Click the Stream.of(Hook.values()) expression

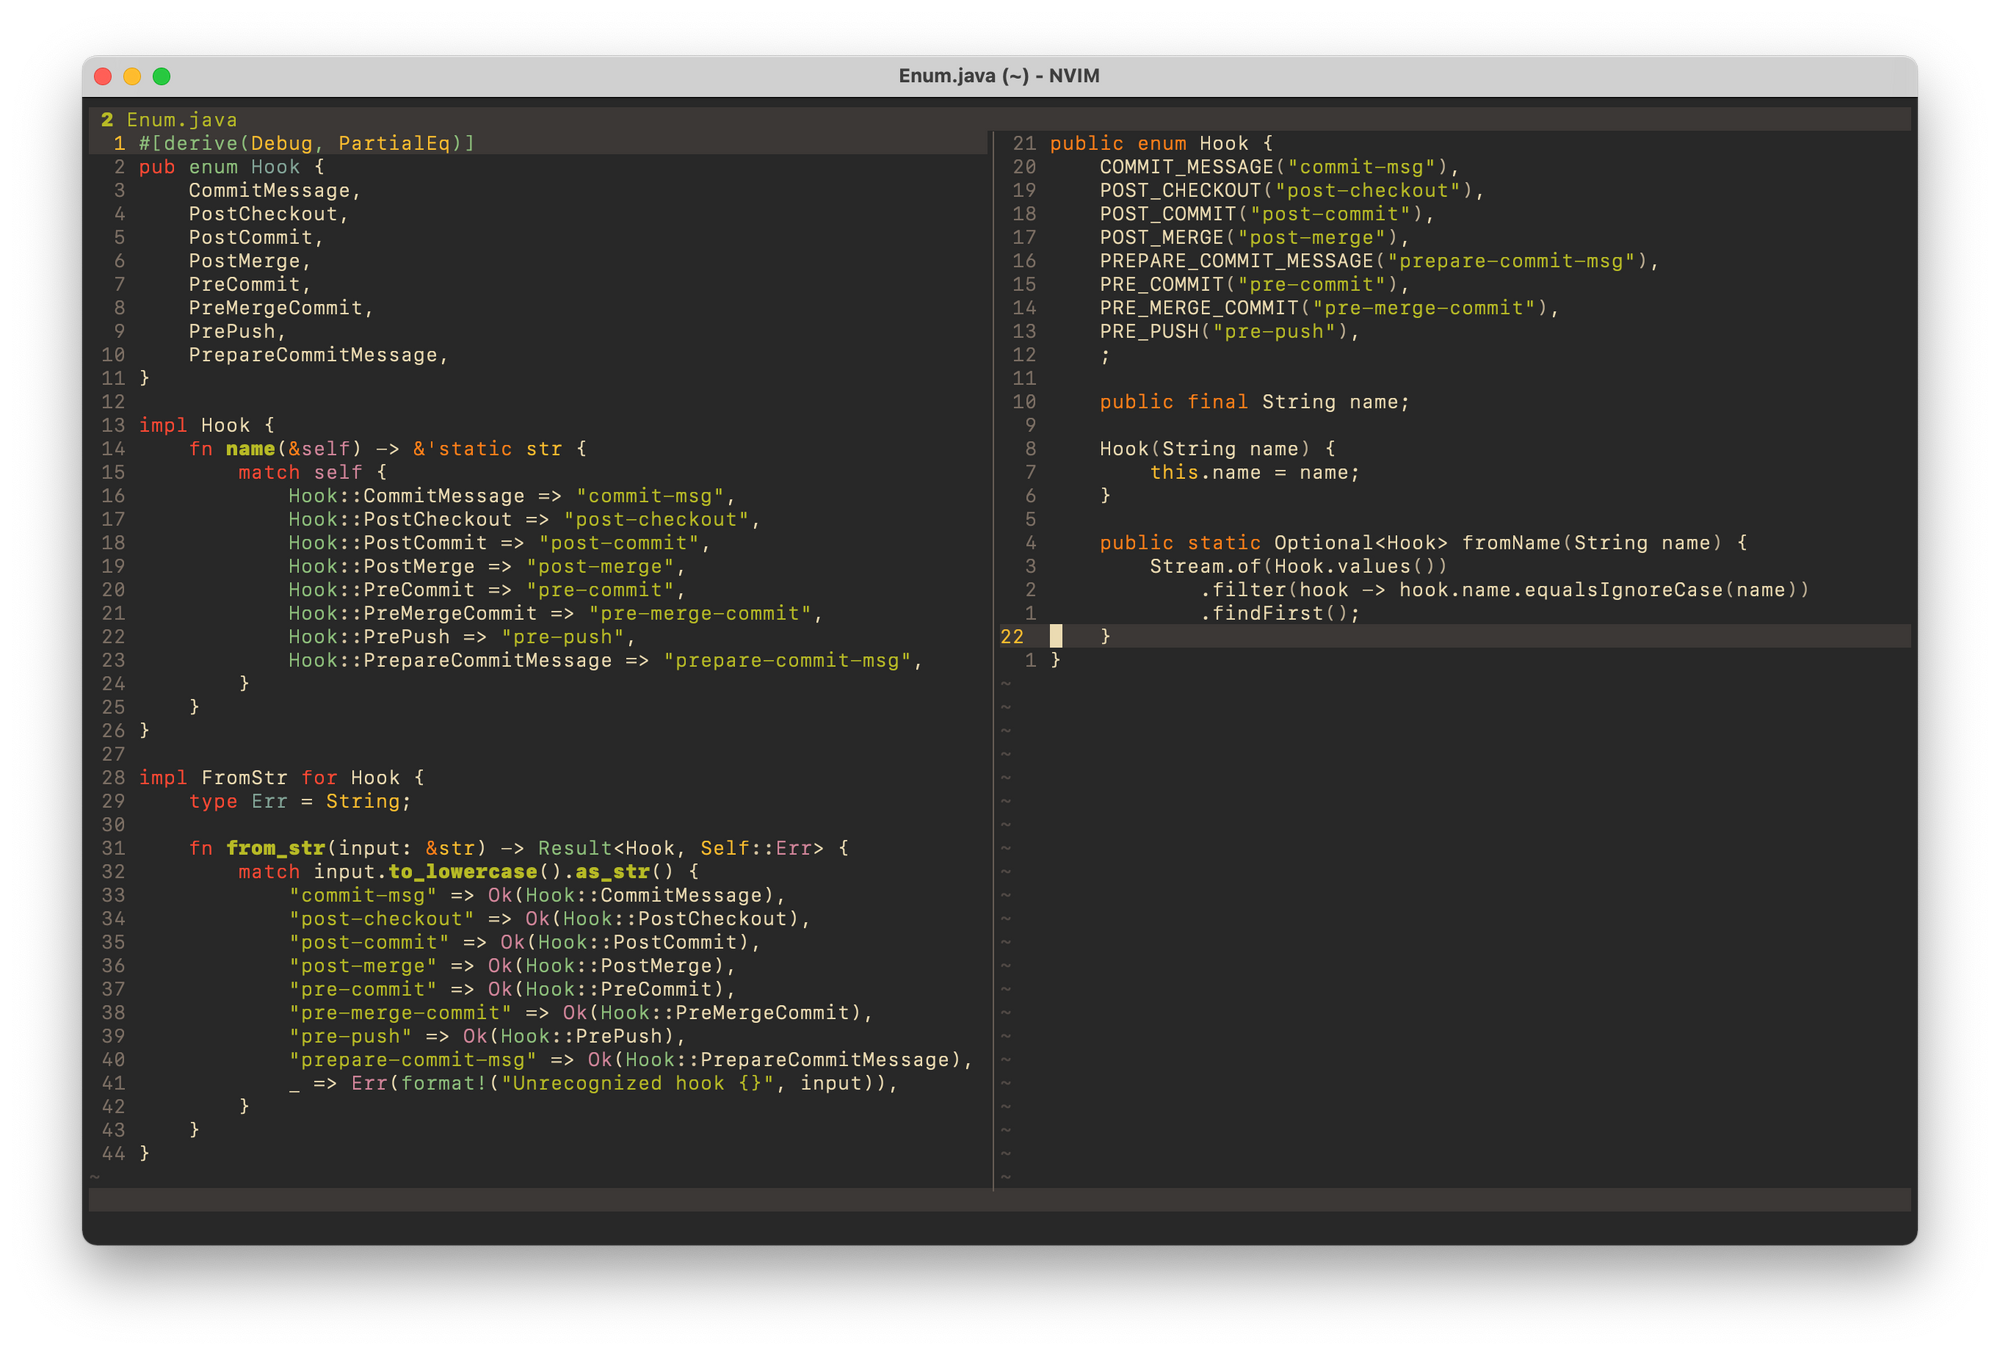(x=1300, y=566)
